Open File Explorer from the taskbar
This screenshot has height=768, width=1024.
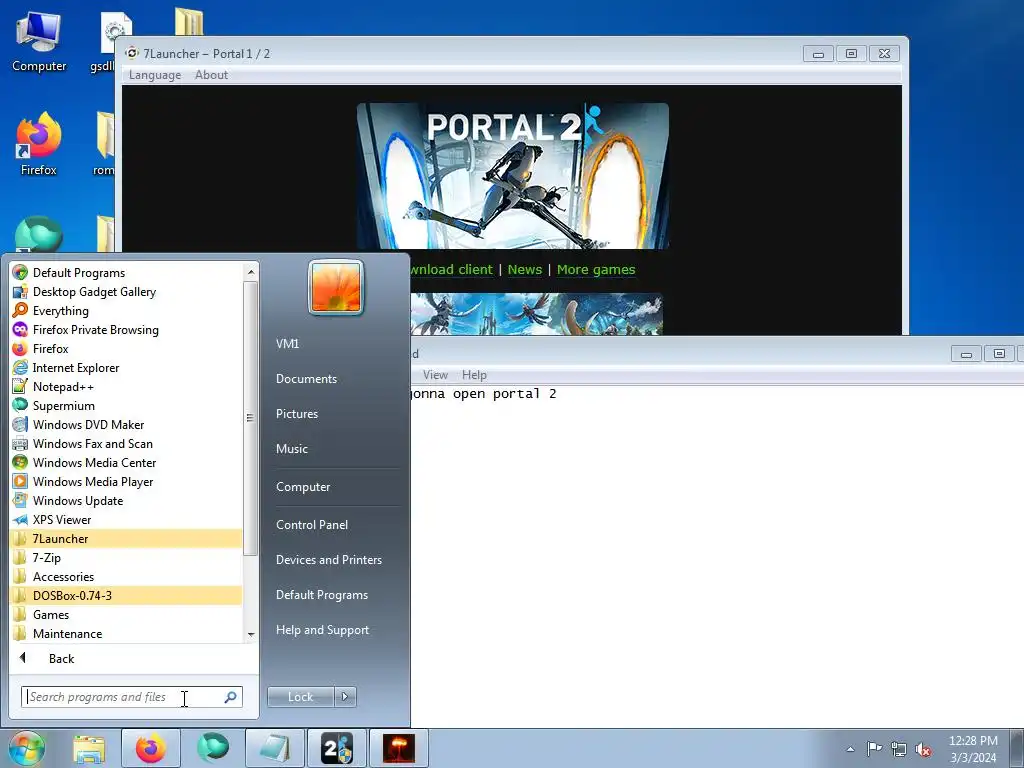(x=89, y=748)
